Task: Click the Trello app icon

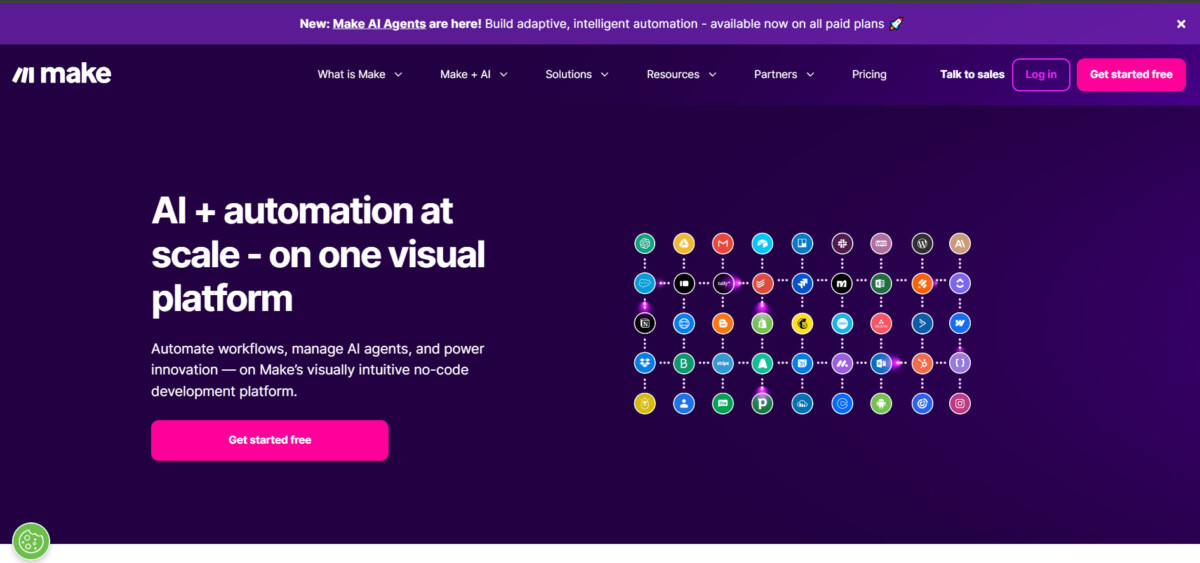Action: [x=802, y=243]
